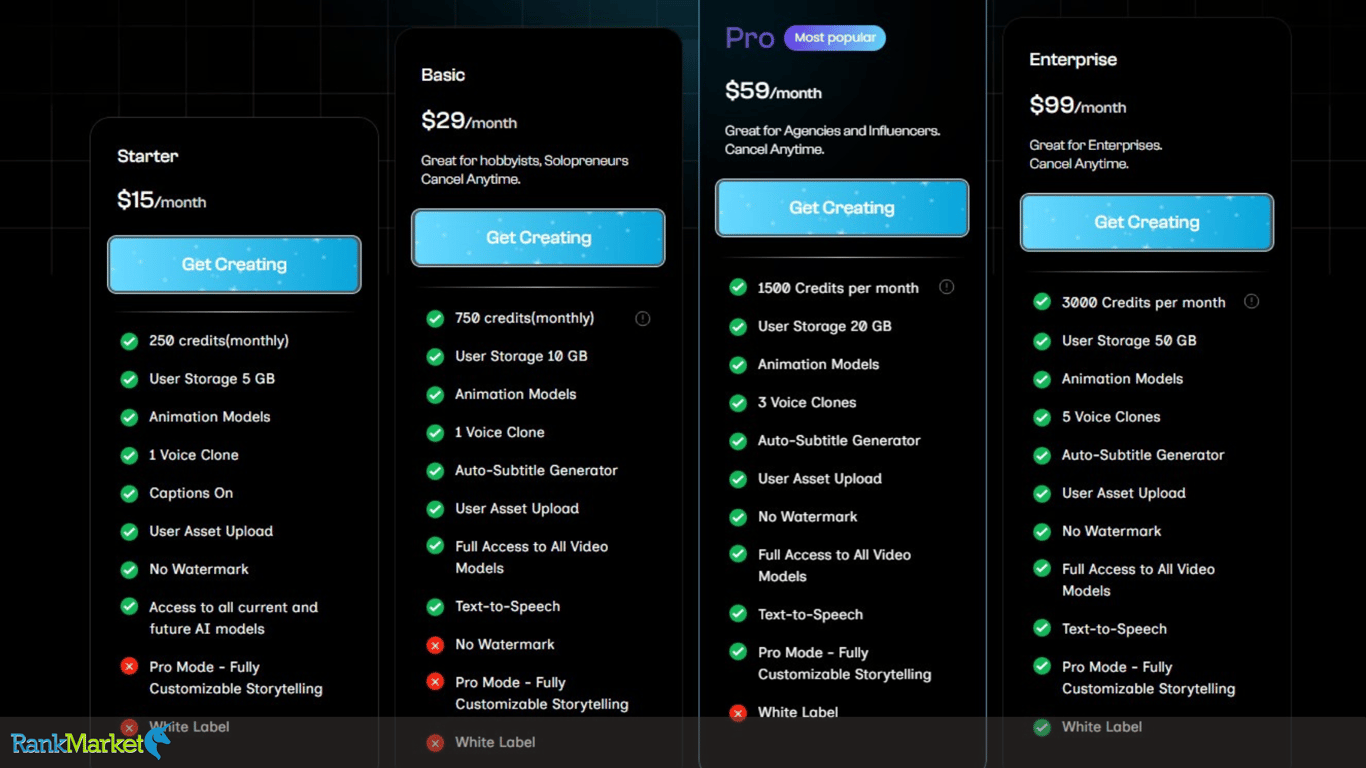Click the Most popular badge
Screen dimensions: 1366x768
tap(835, 38)
